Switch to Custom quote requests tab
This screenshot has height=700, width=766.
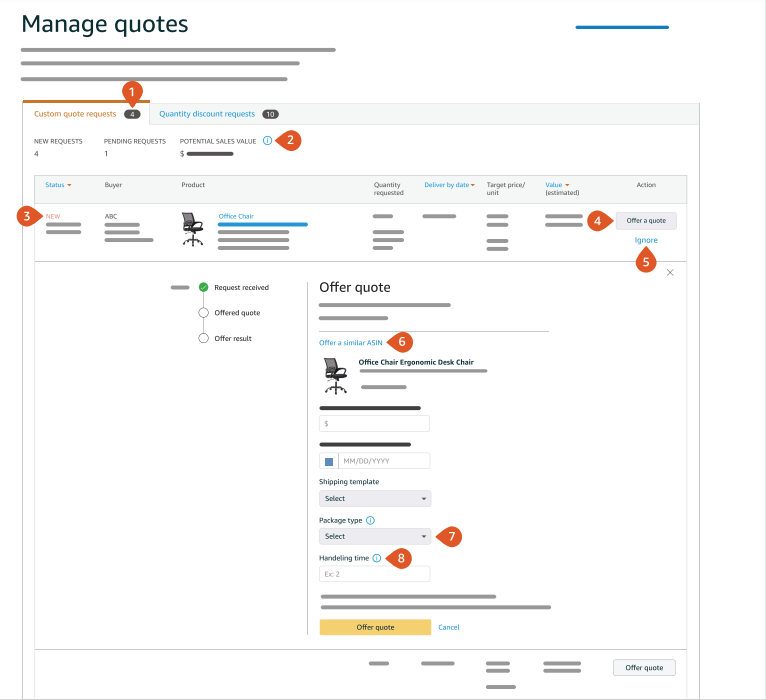(76, 114)
